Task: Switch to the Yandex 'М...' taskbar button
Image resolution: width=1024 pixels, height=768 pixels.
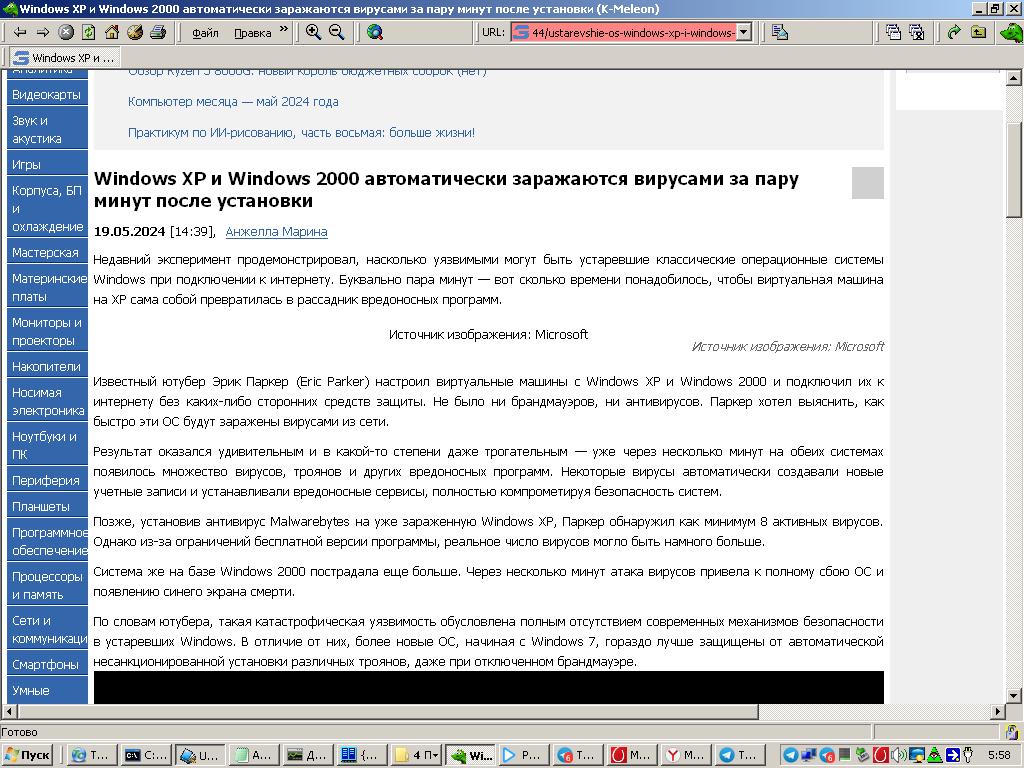Action: click(x=685, y=755)
